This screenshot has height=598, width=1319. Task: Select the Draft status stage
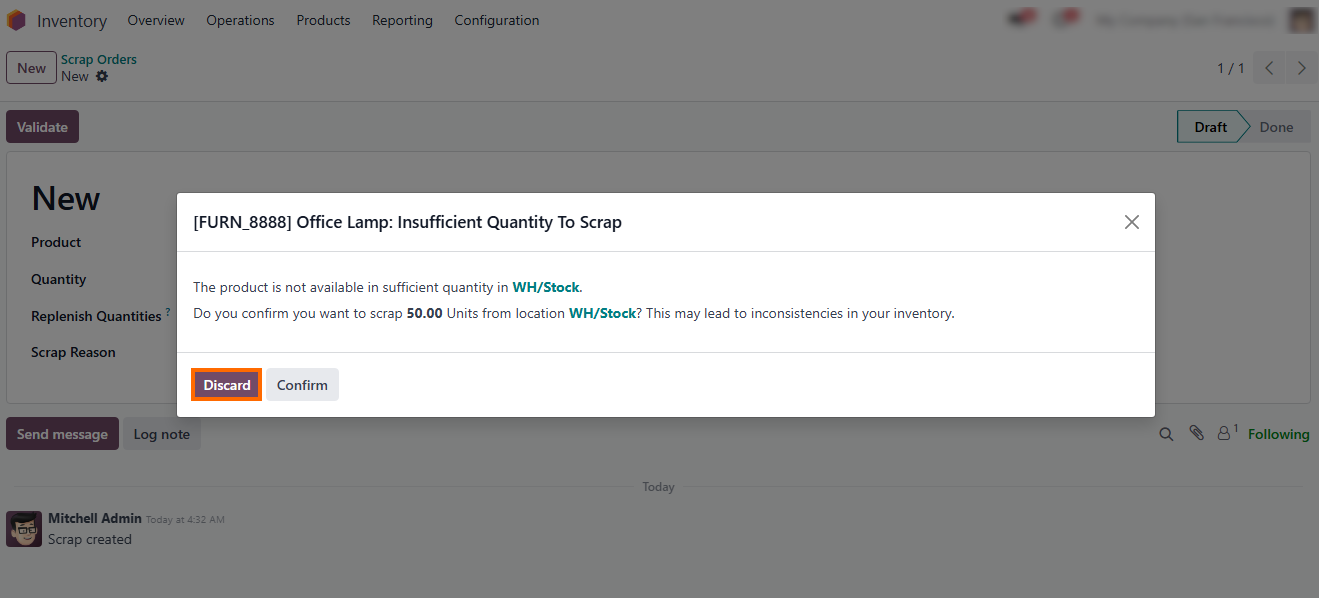(1210, 127)
